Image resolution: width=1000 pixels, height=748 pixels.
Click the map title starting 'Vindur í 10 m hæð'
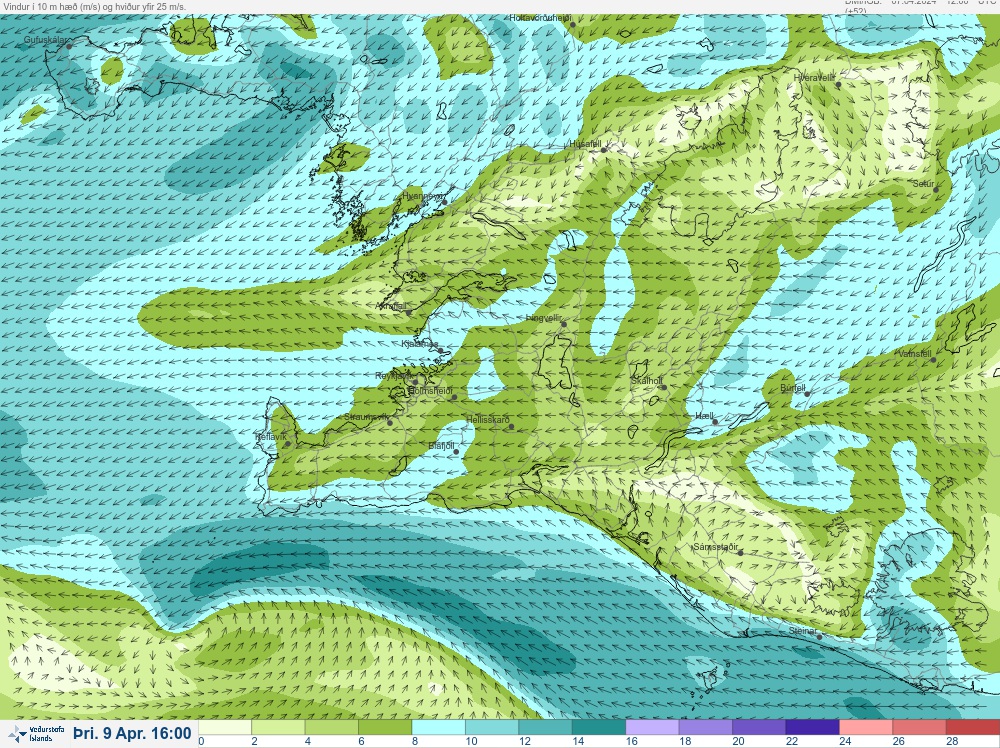pyautogui.click(x=94, y=6)
